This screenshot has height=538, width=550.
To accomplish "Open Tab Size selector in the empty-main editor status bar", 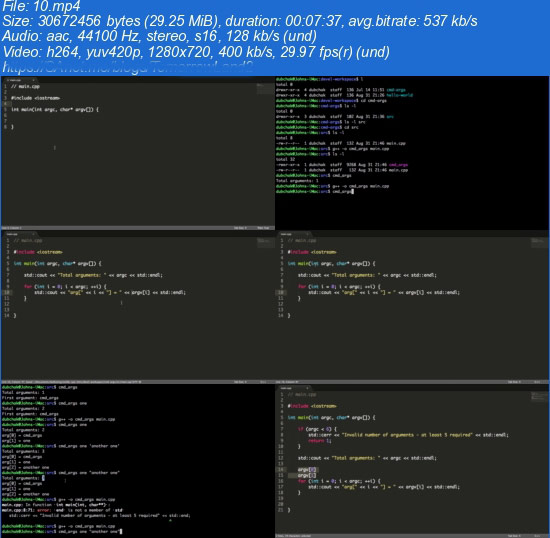I will tap(240, 228).
